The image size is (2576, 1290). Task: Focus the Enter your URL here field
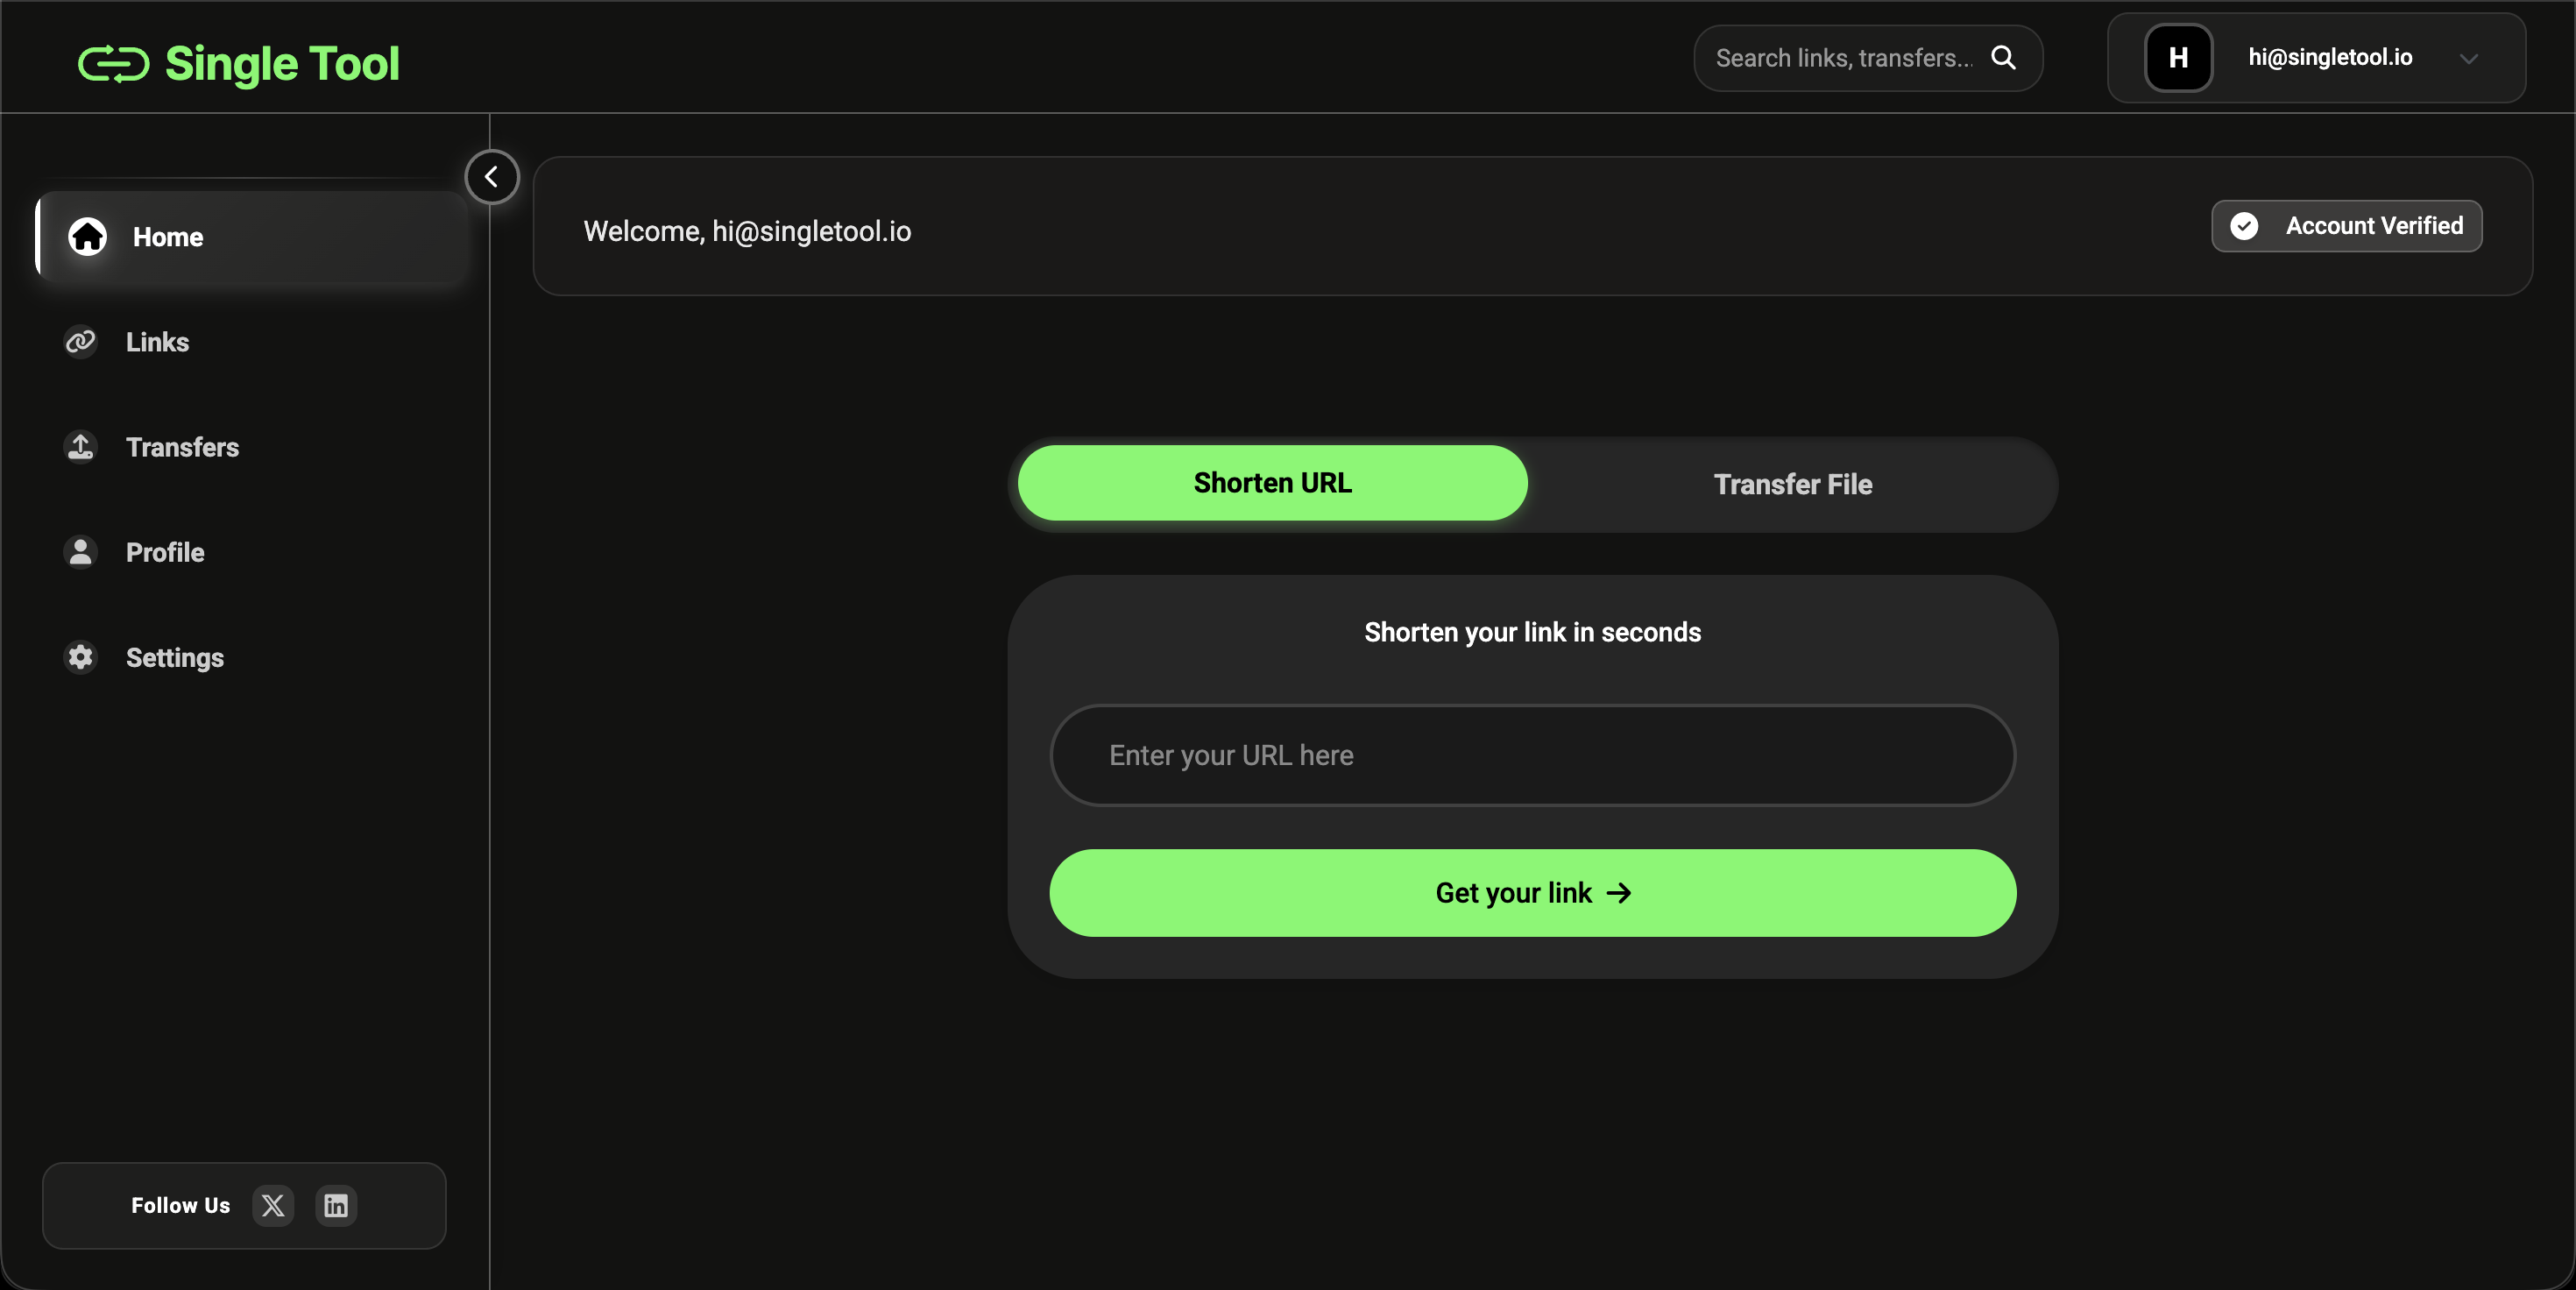pyautogui.click(x=1532, y=755)
